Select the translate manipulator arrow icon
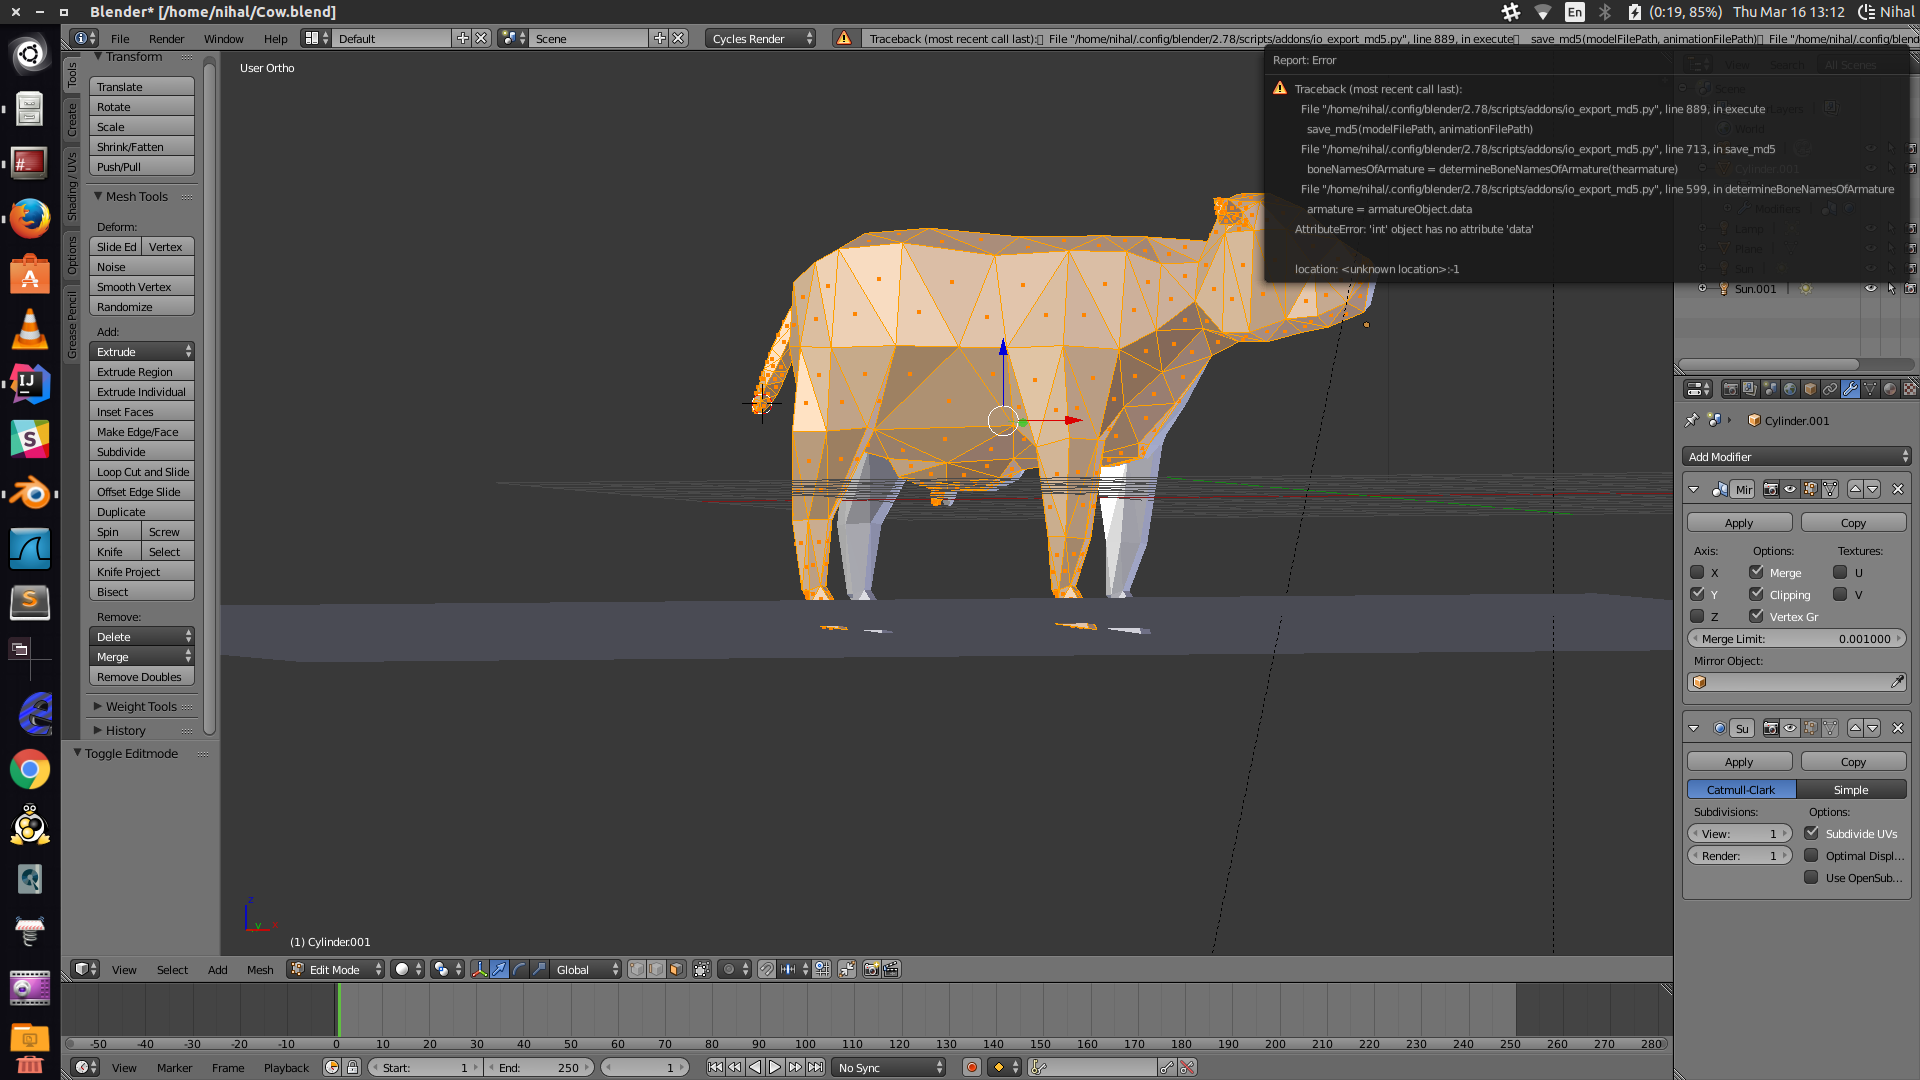Image resolution: width=1920 pixels, height=1080 pixels. coord(499,969)
